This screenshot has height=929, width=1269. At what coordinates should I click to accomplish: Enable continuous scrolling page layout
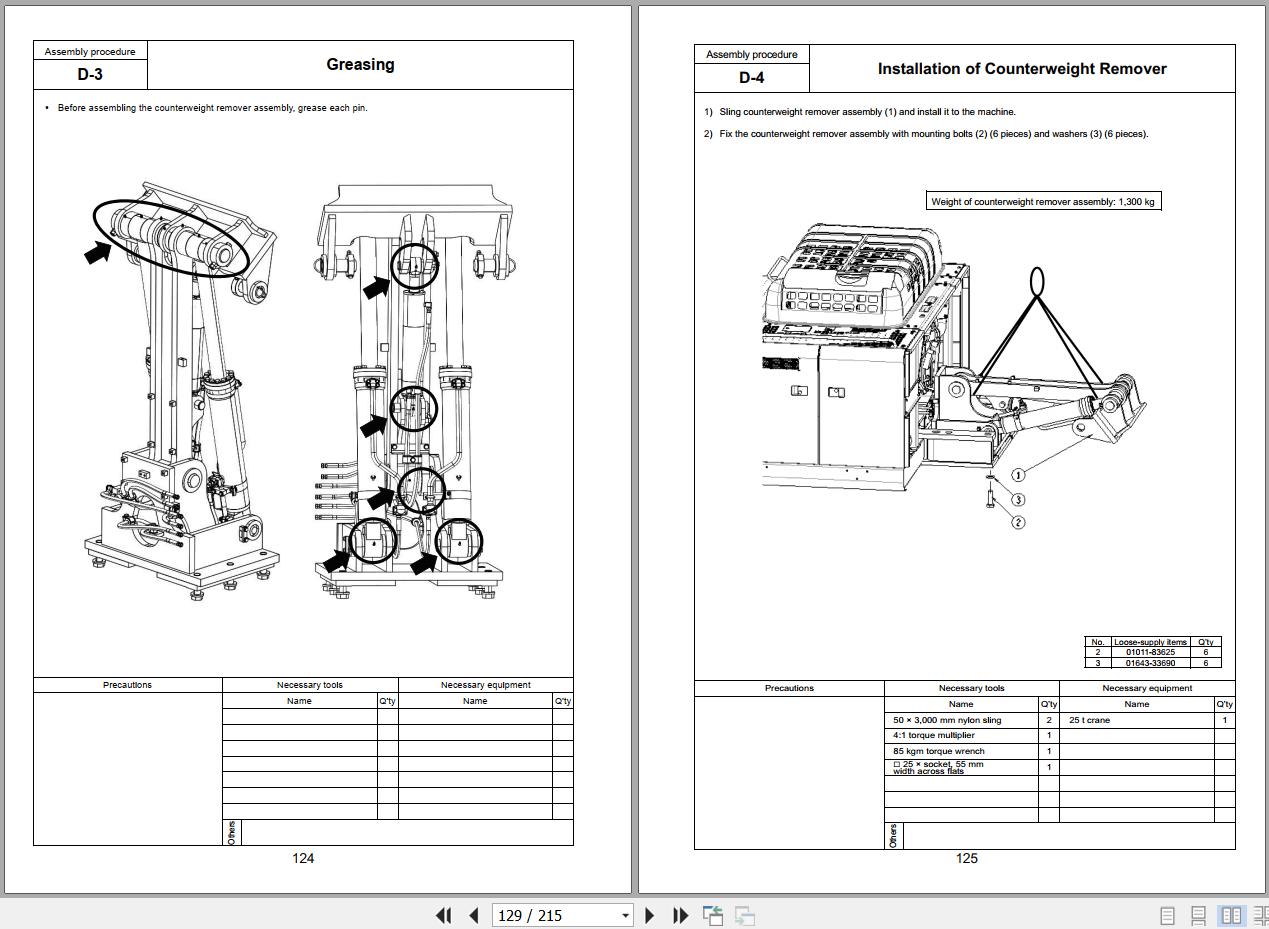pyautogui.click(x=1198, y=915)
